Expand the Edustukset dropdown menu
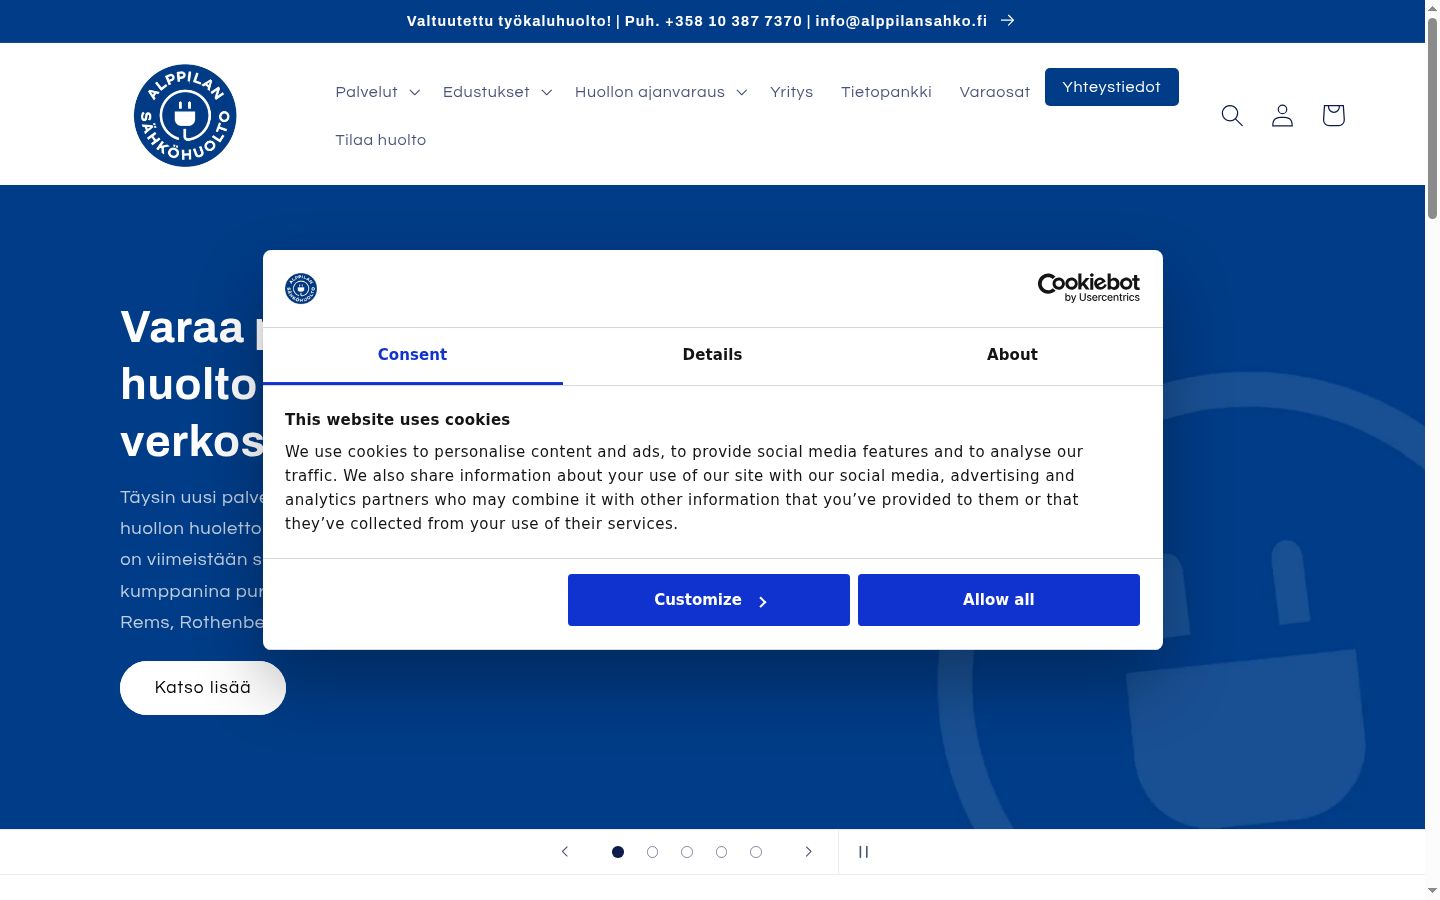The width and height of the screenshot is (1440, 900). point(497,92)
